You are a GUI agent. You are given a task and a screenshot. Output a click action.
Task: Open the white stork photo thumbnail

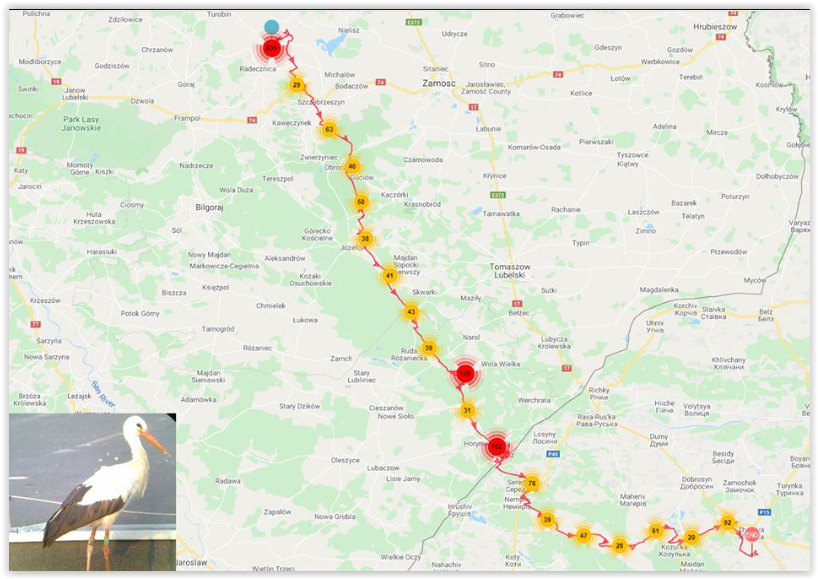pos(92,492)
